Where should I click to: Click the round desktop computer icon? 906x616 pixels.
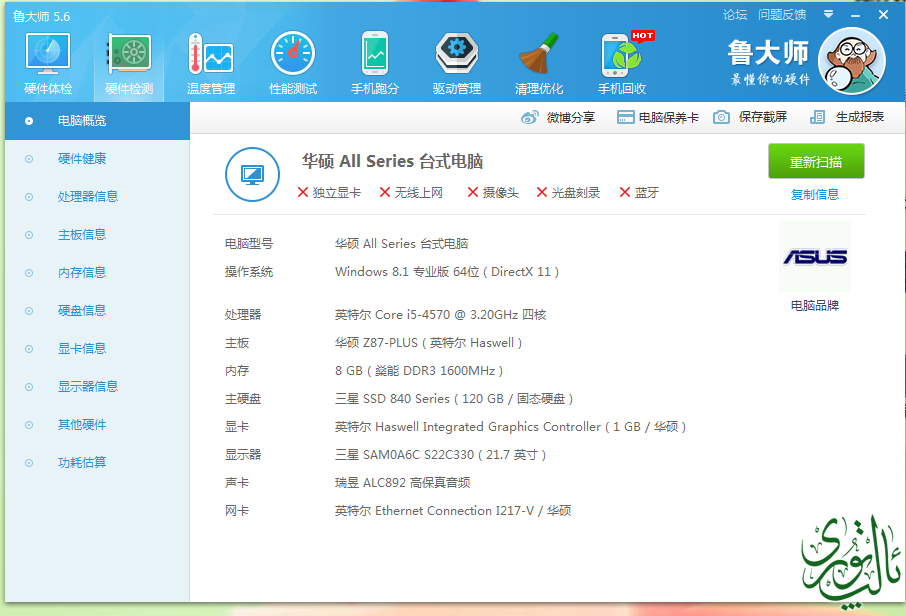click(253, 175)
